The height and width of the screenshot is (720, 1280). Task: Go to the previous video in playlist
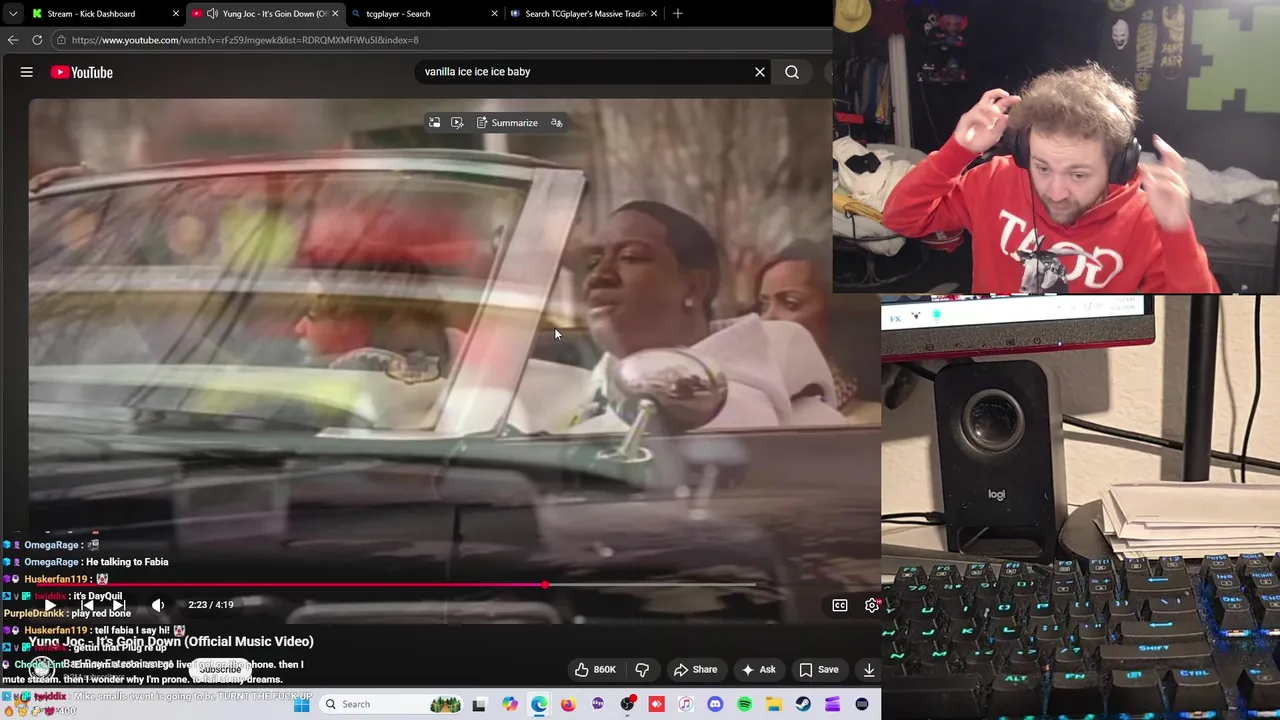[88, 605]
